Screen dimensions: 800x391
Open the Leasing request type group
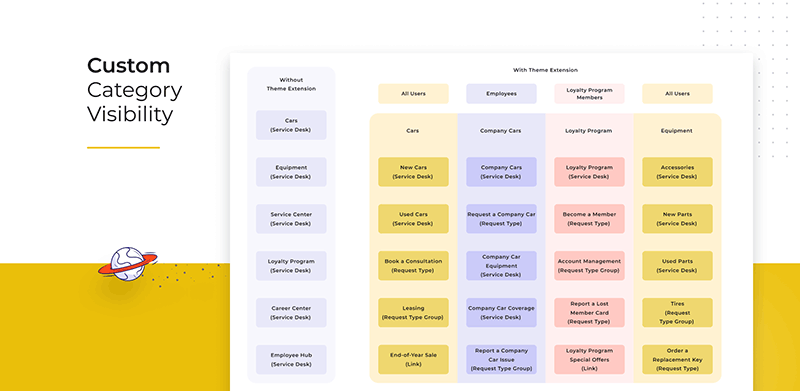click(413, 313)
